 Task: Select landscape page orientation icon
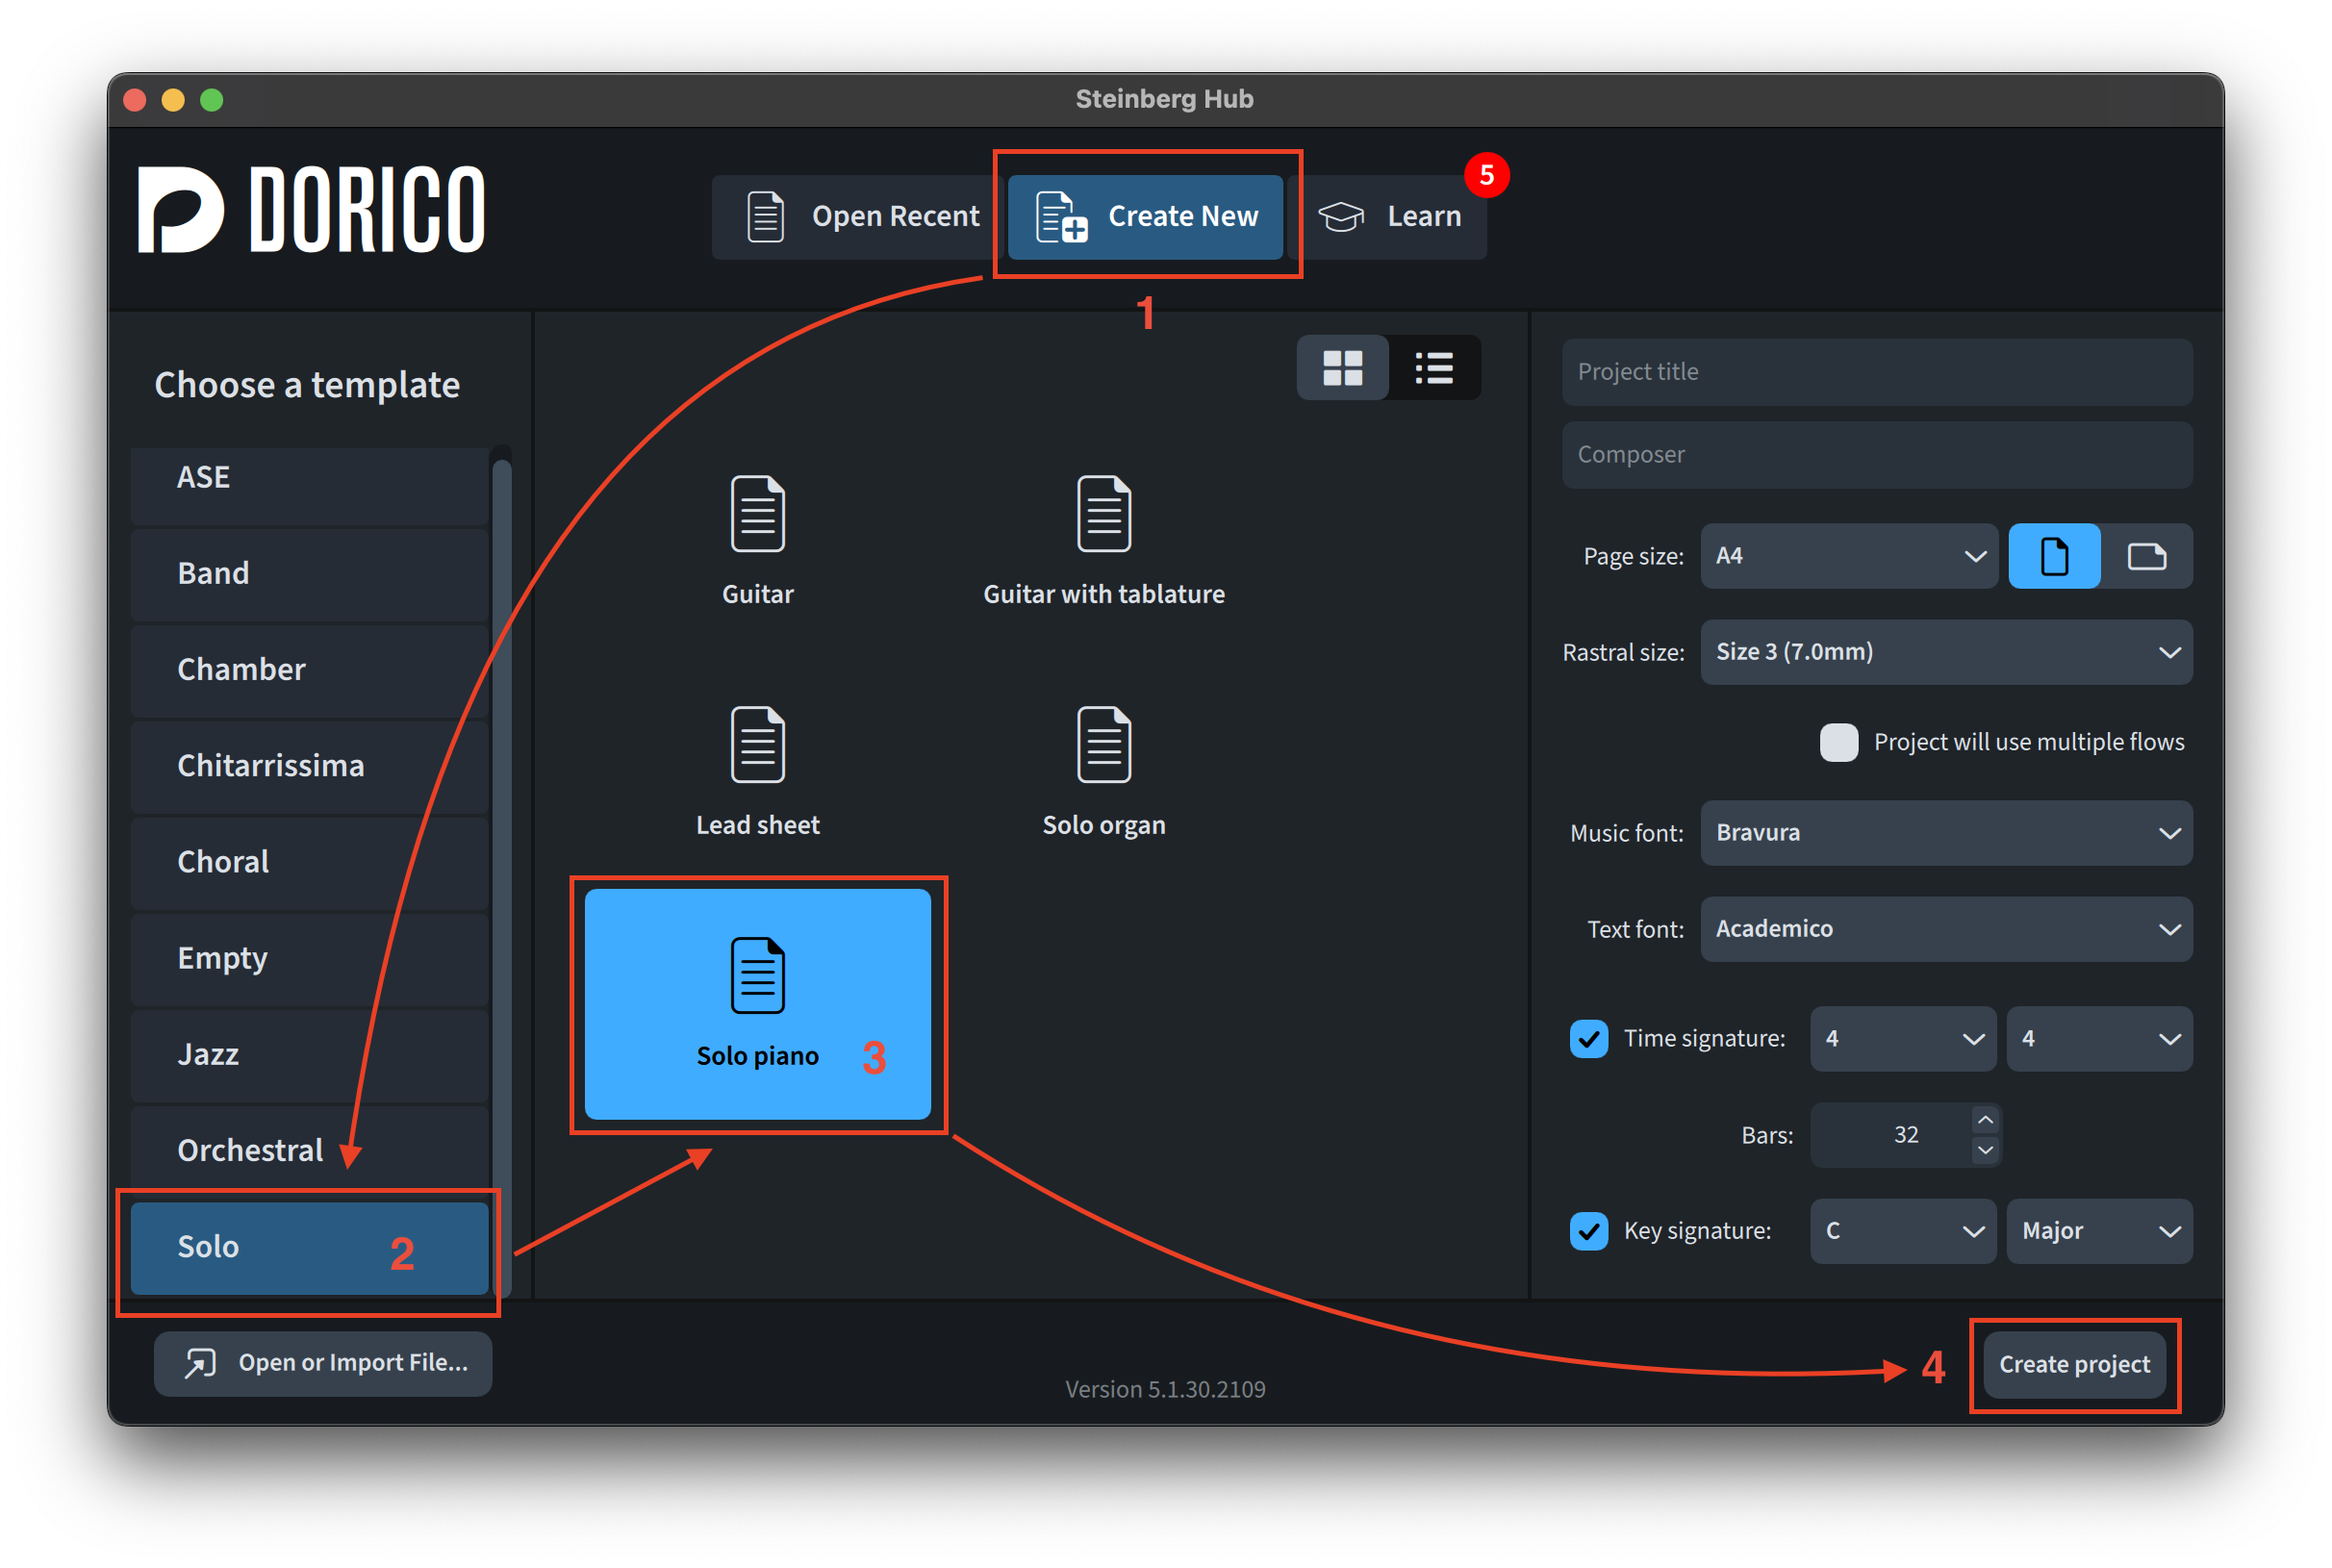point(2146,556)
